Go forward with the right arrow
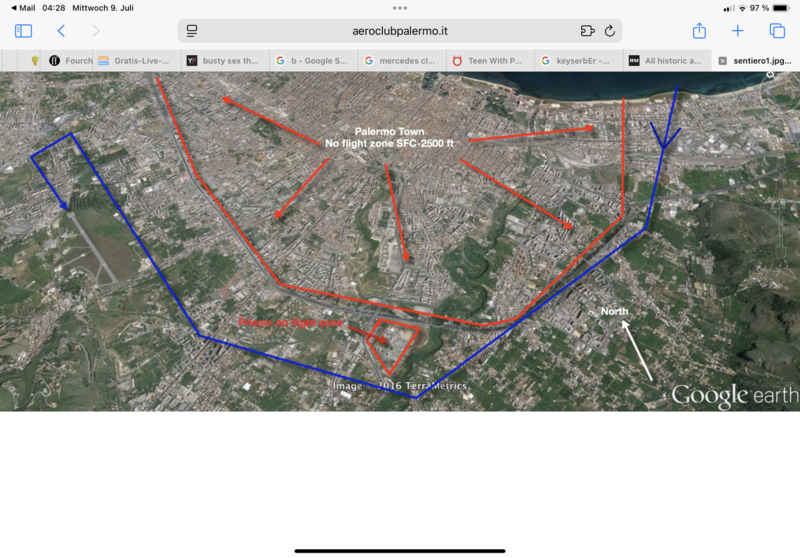This screenshot has width=800, height=558. tap(96, 31)
